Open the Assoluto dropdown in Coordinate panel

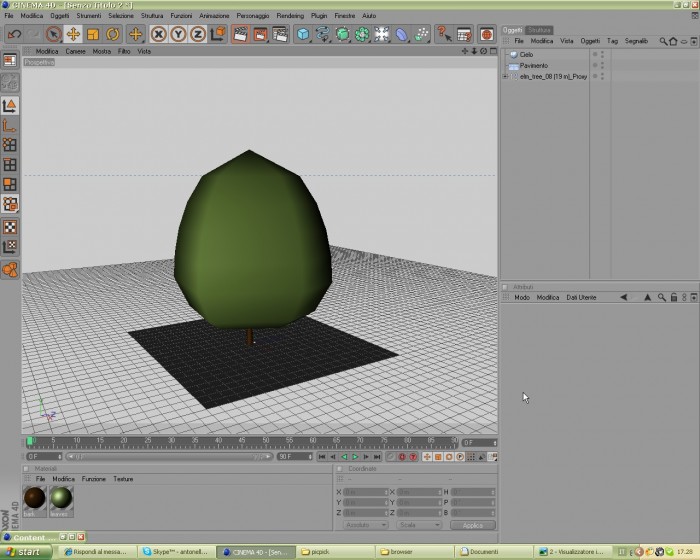(x=365, y=525)
